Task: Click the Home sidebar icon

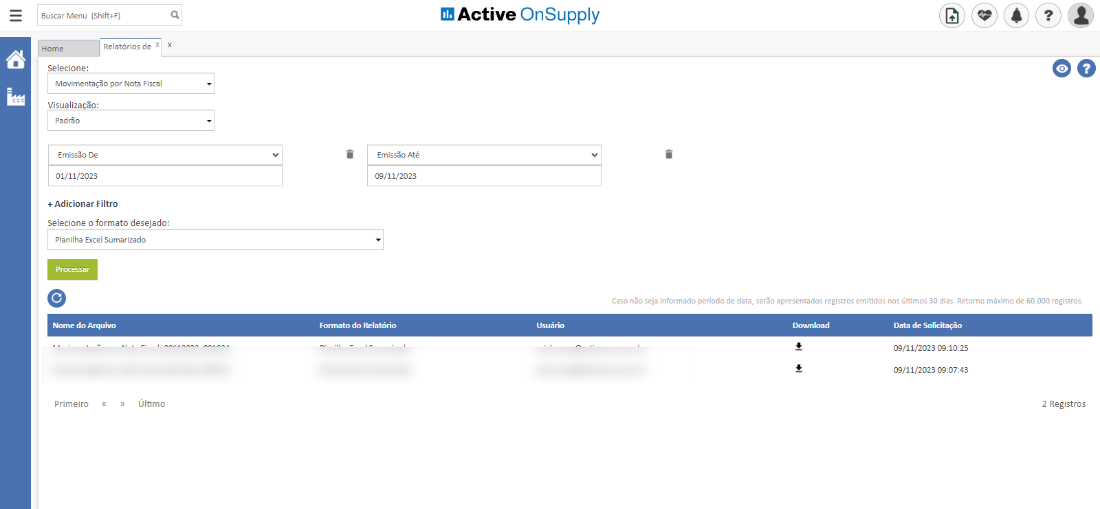Action: coord(15,59)
